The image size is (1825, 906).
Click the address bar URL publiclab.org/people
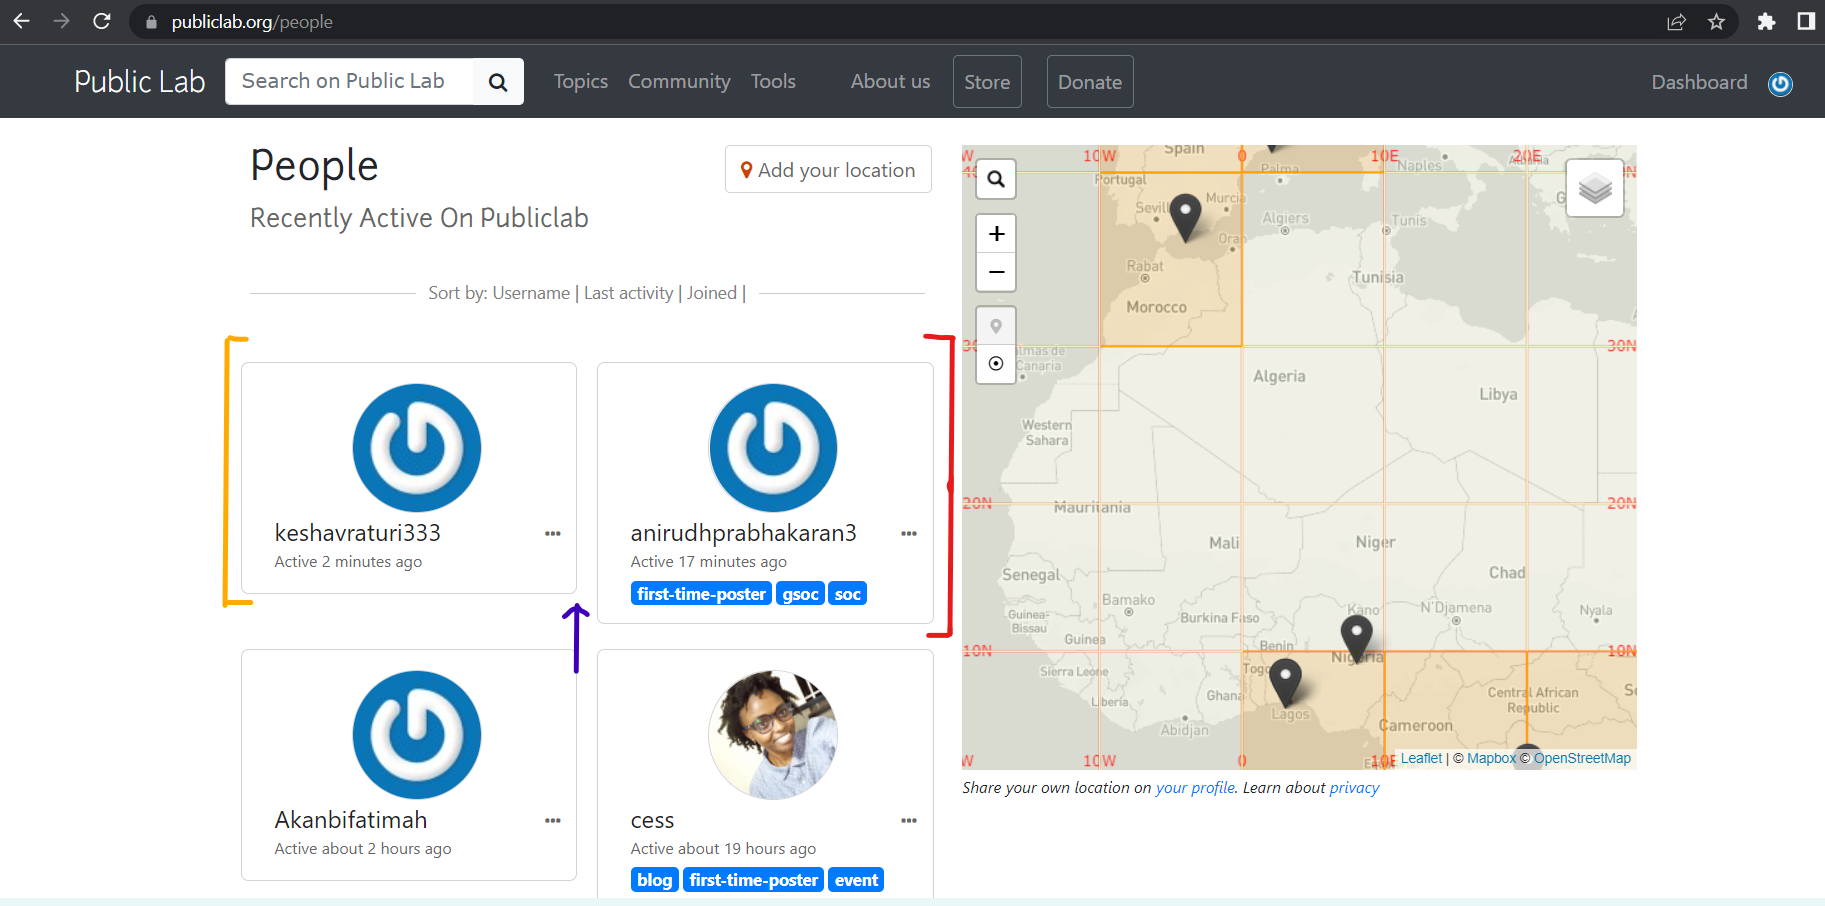tap(252, 22)
